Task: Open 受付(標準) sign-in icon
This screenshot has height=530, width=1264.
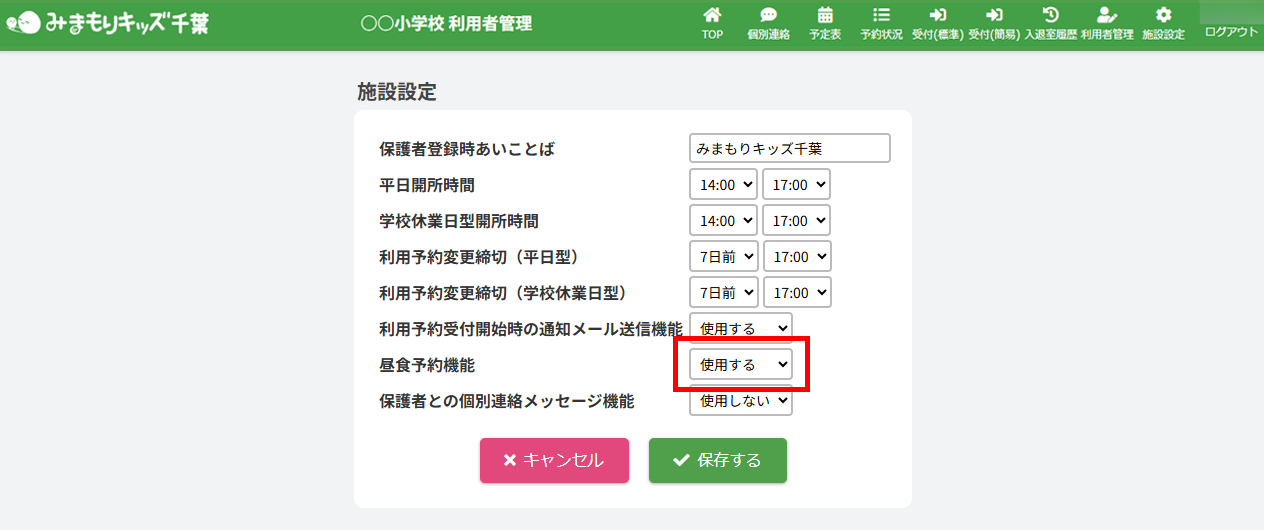Action: pos(937,16)
